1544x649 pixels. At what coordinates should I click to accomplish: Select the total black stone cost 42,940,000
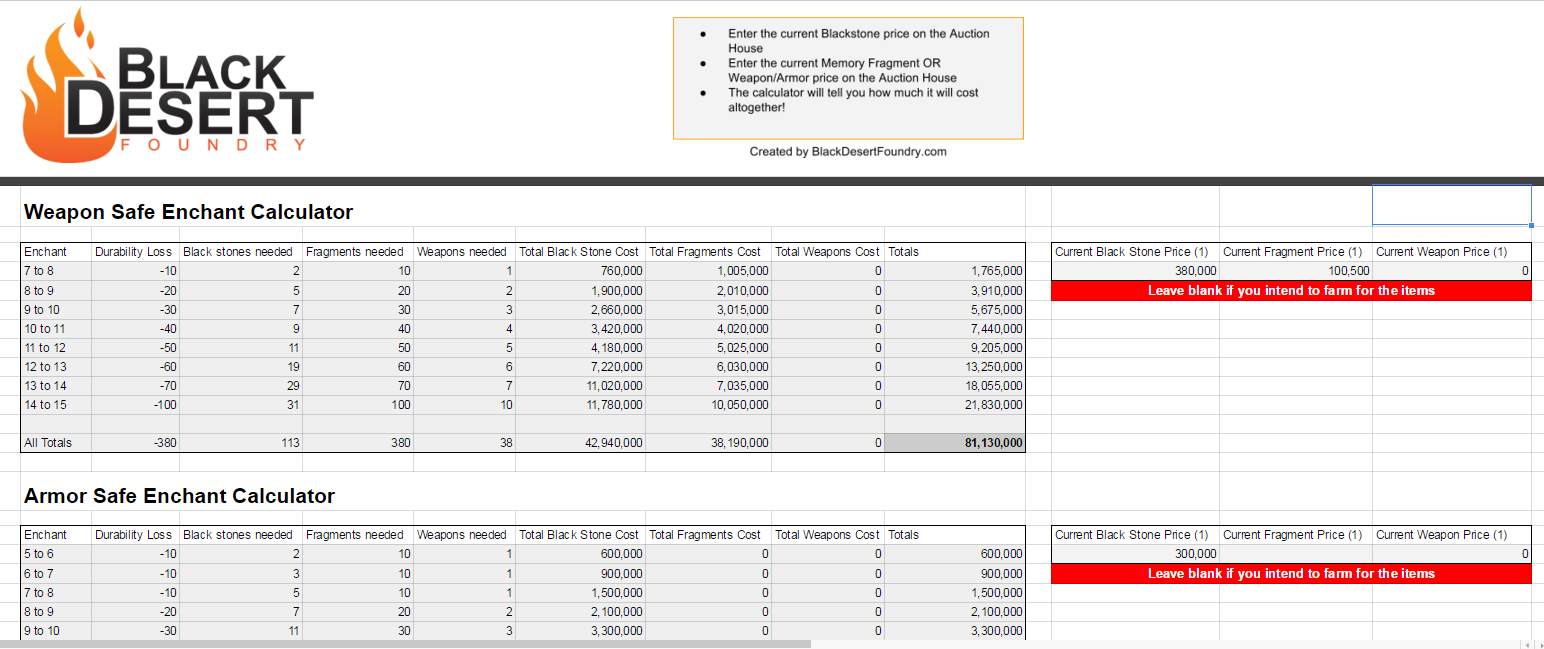pyautogui.click(x=581, y=443)
